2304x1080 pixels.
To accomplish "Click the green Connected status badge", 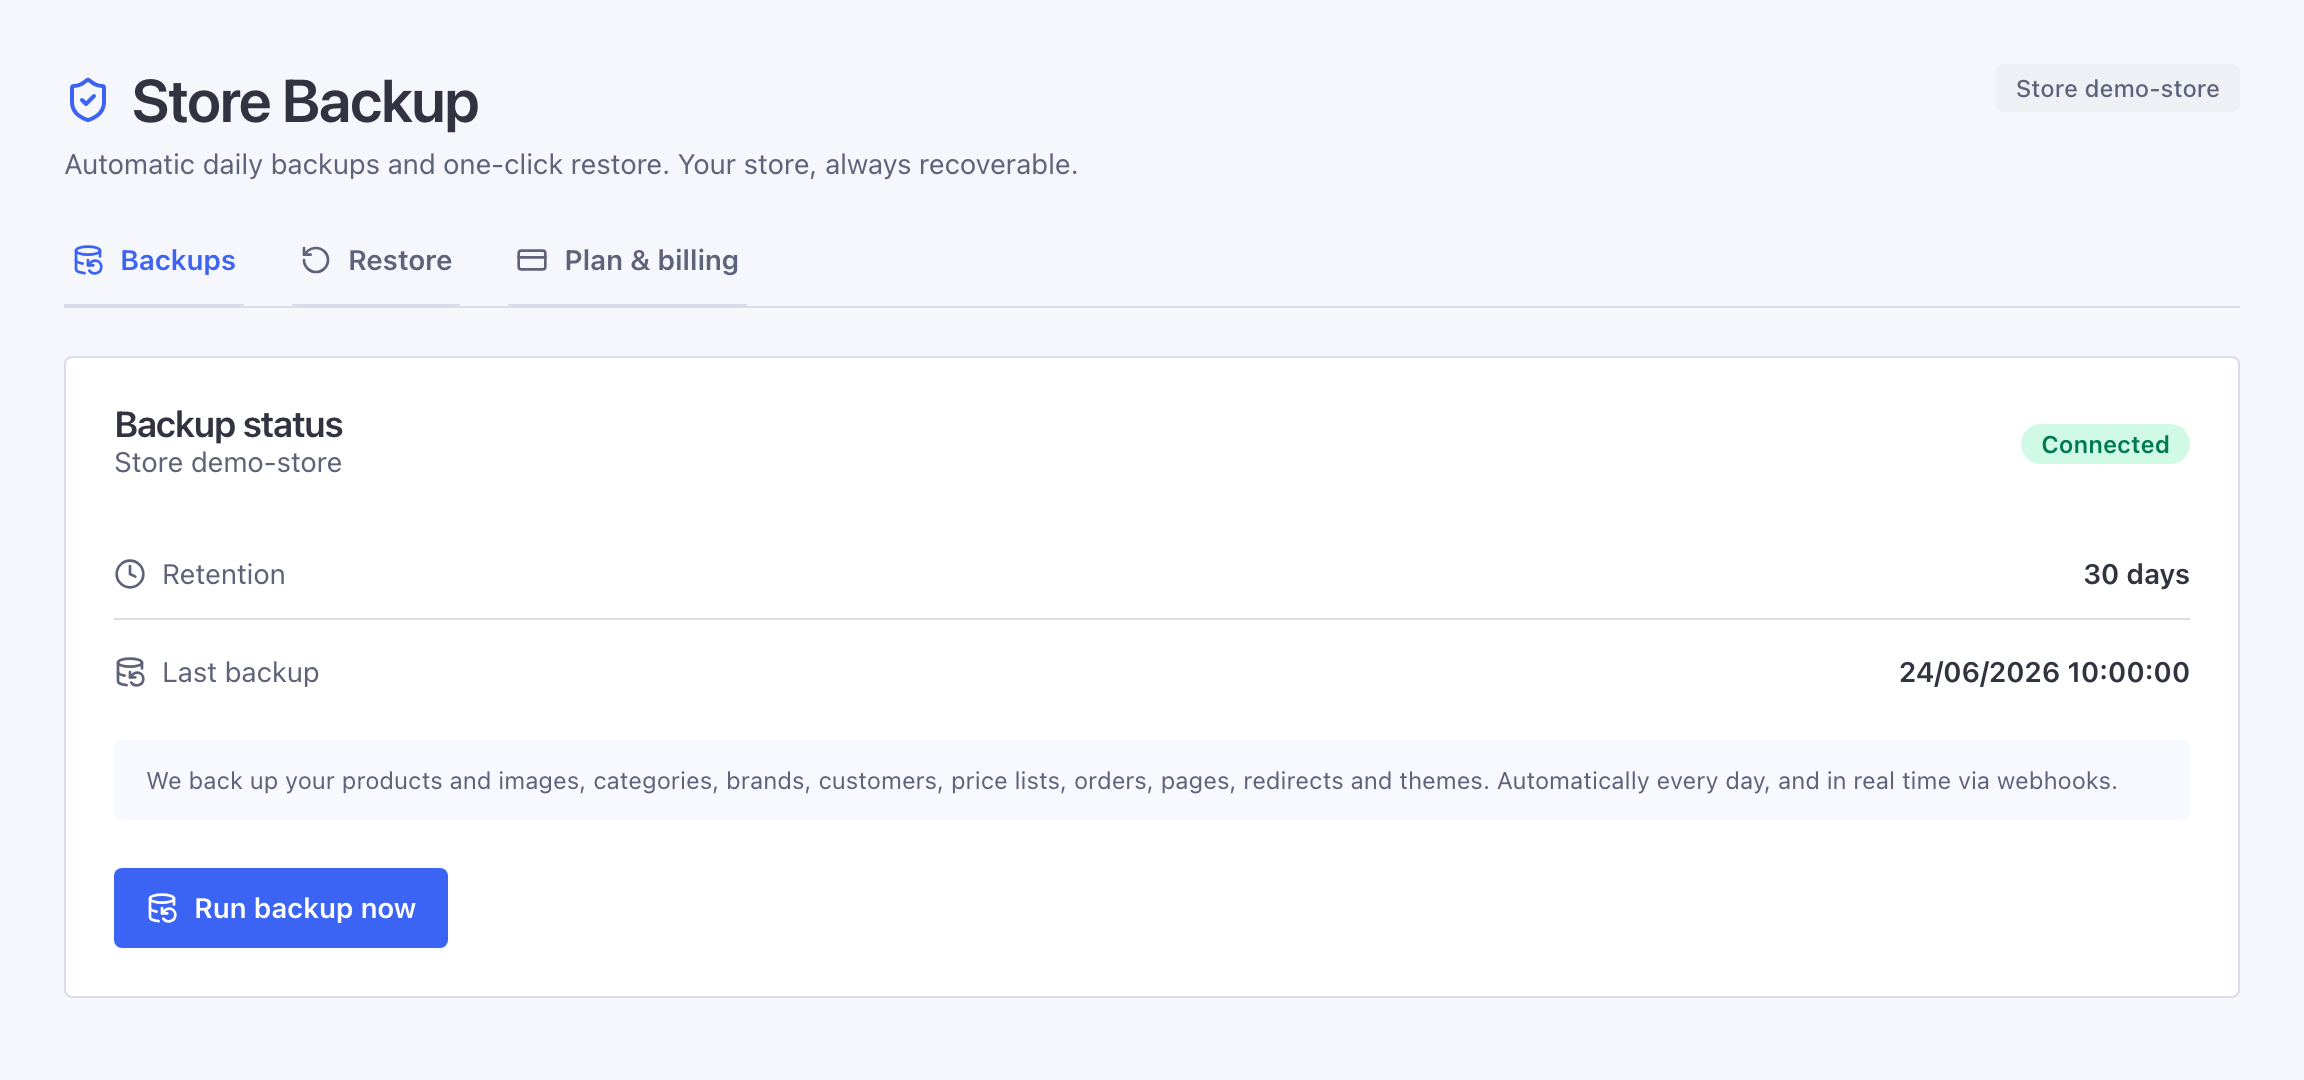I will [x=2105, y=444].
